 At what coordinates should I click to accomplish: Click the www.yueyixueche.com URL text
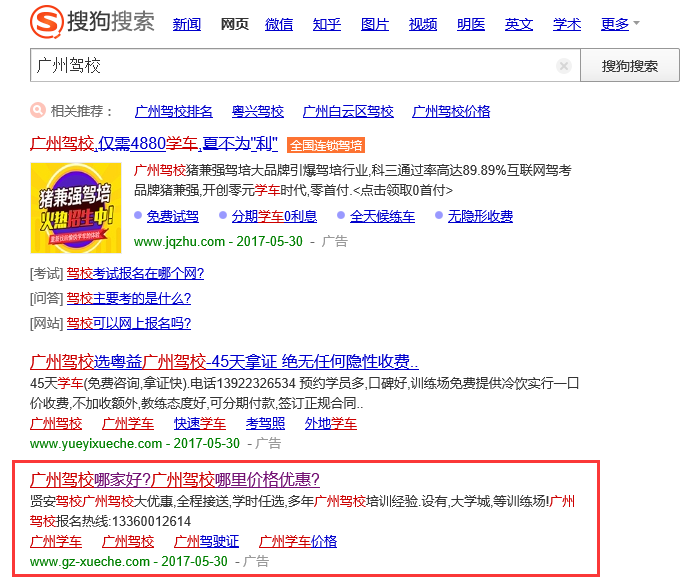pos(96,443)
